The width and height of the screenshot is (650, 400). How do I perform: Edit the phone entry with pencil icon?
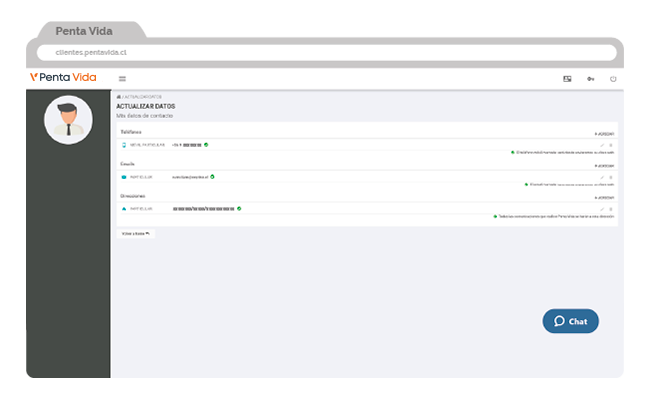[x=602, y=145]
